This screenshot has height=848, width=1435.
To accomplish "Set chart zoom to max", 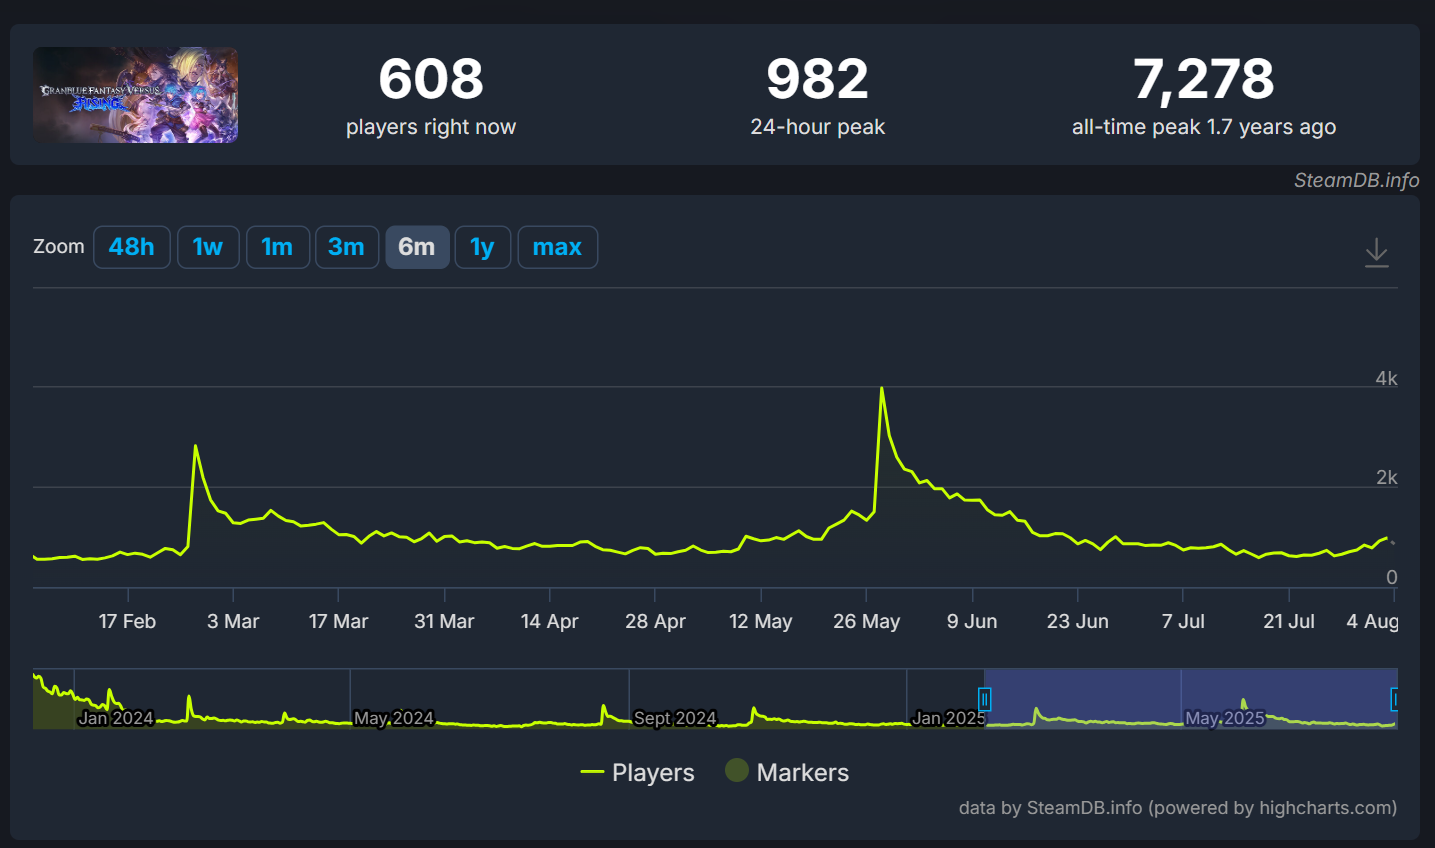I will pyautogui.click(x=557, y=247).
